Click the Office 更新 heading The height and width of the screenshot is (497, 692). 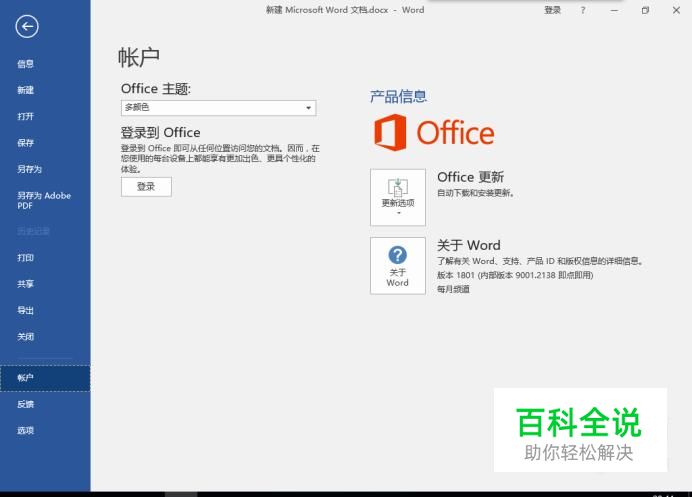pos(470,177)
